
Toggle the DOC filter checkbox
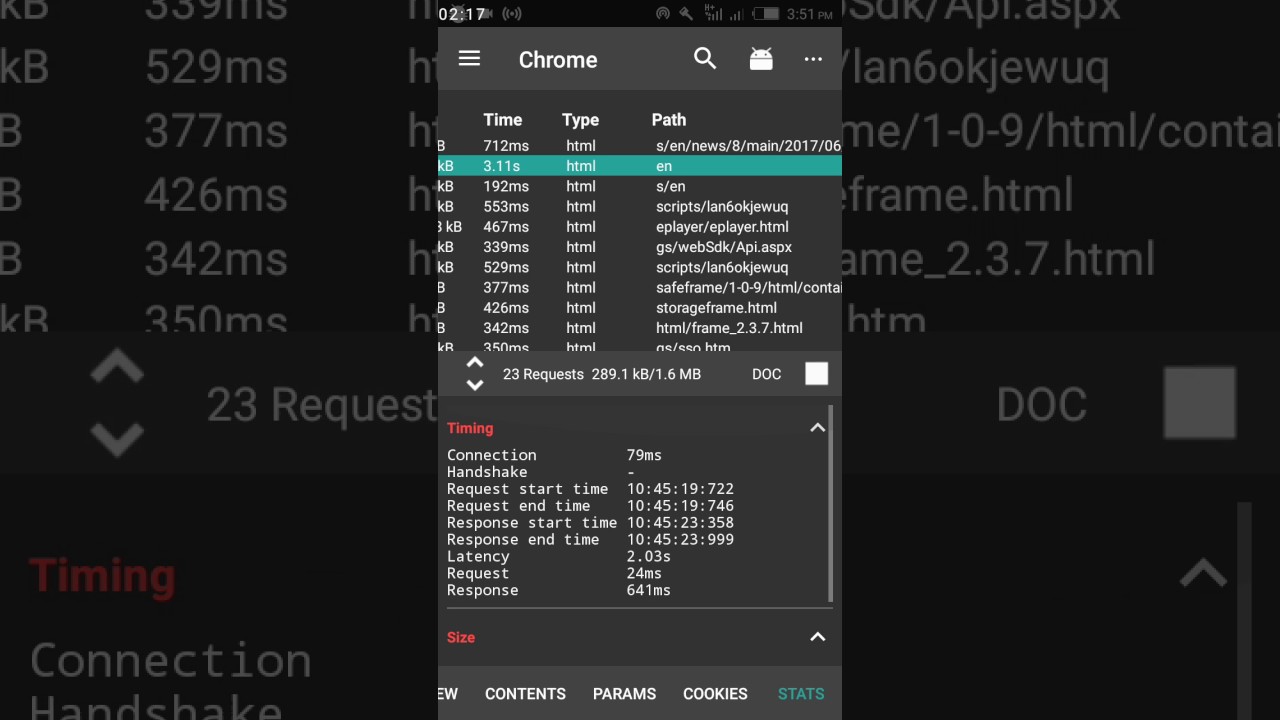click(817, 374)
